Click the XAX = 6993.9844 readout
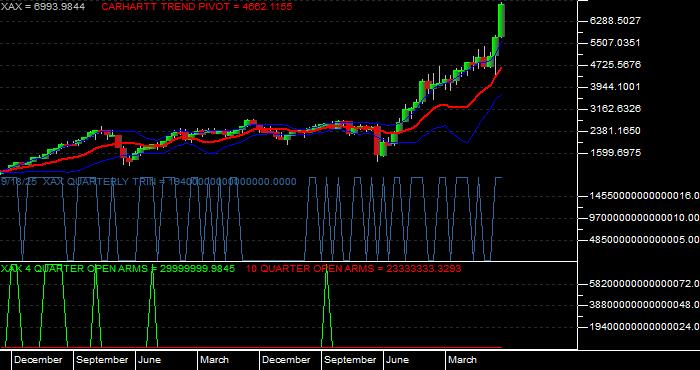Screen dimensions: 700x370 [43, 7]
